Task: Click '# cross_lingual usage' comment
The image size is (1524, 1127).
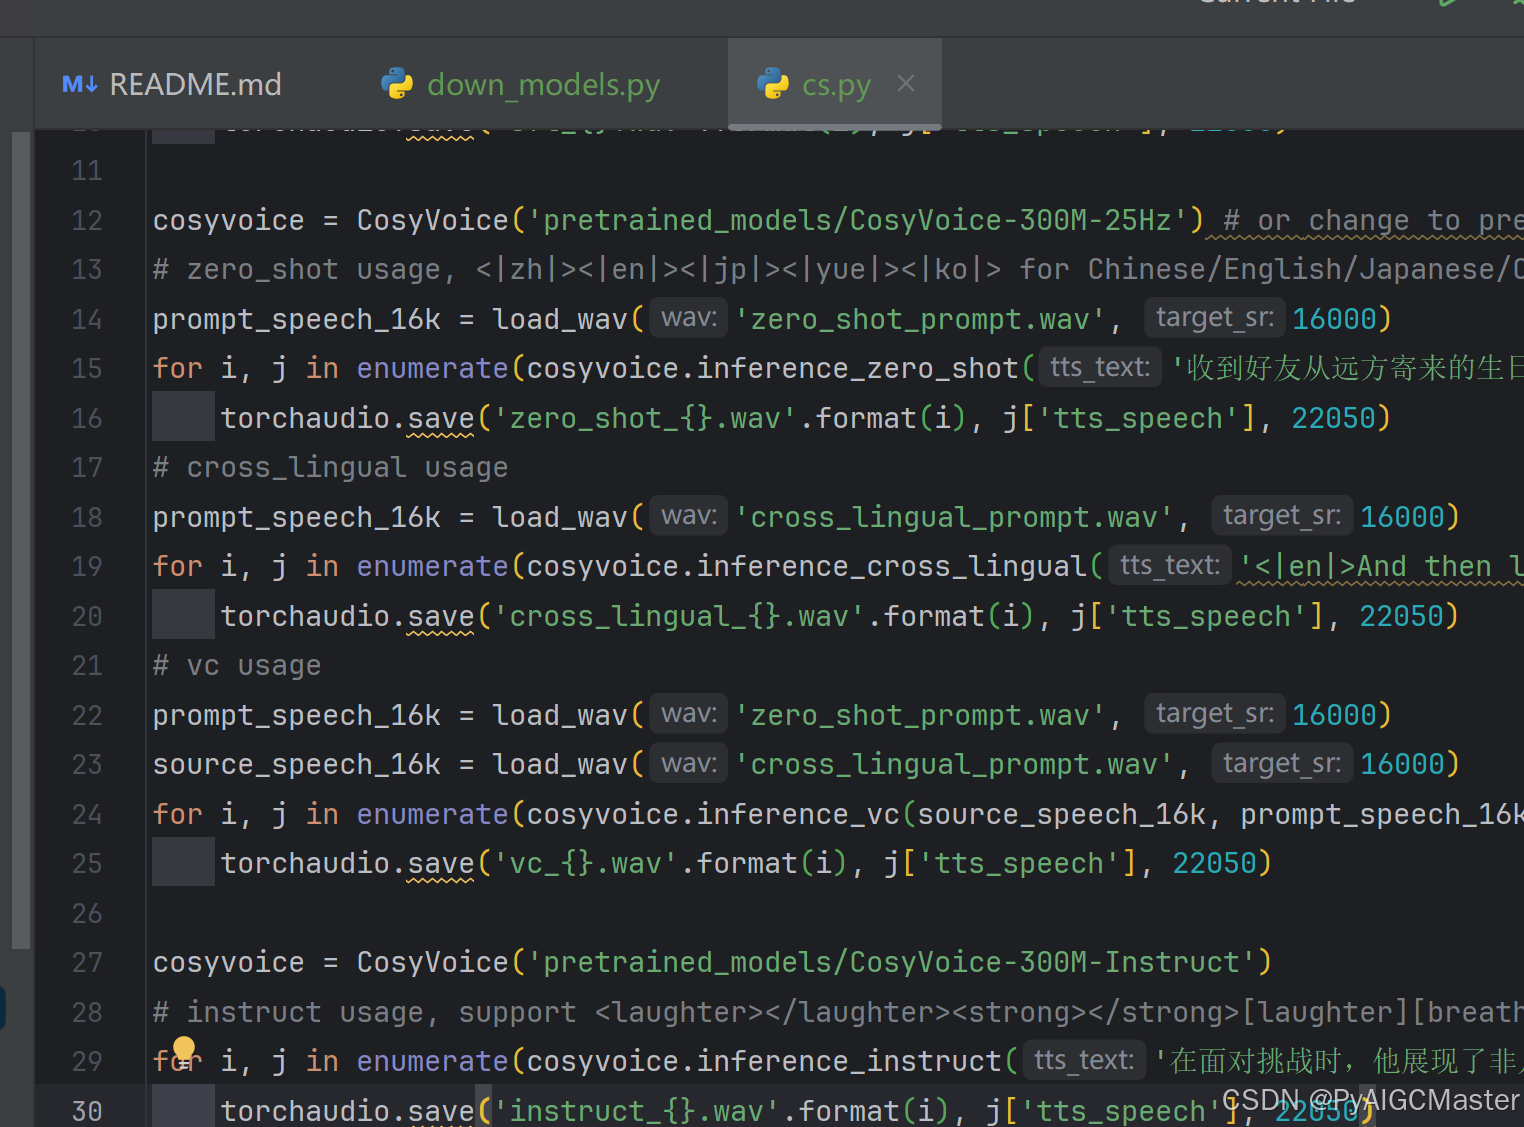Action: point(330,467)
